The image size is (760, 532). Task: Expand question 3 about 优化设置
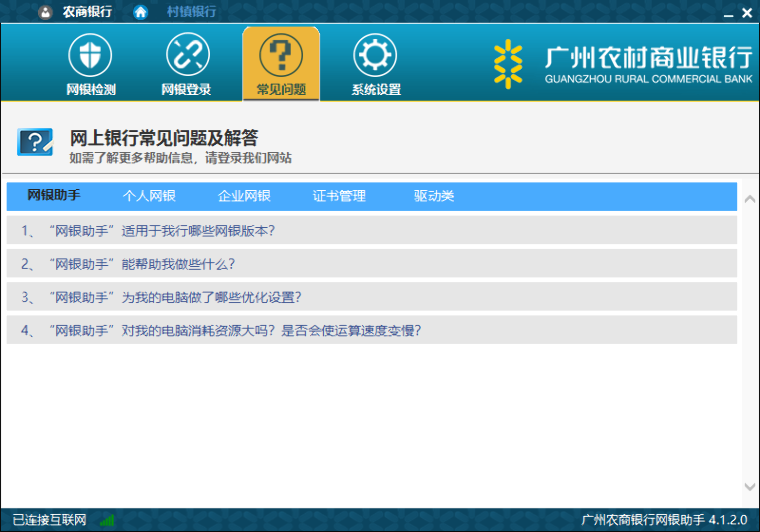pos(372,297)
